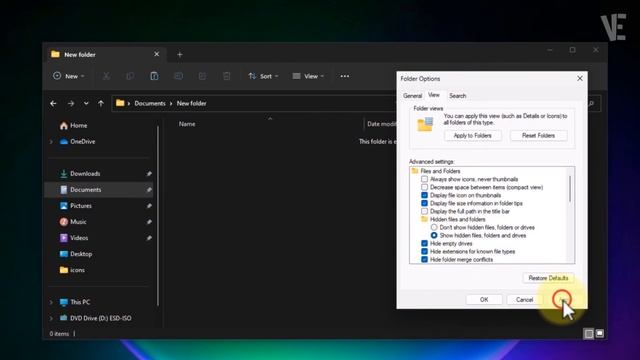This screenshot has height=360, width=640.
Task: Click the Delete trash icon in toolbar
Action: click(227, 76)
